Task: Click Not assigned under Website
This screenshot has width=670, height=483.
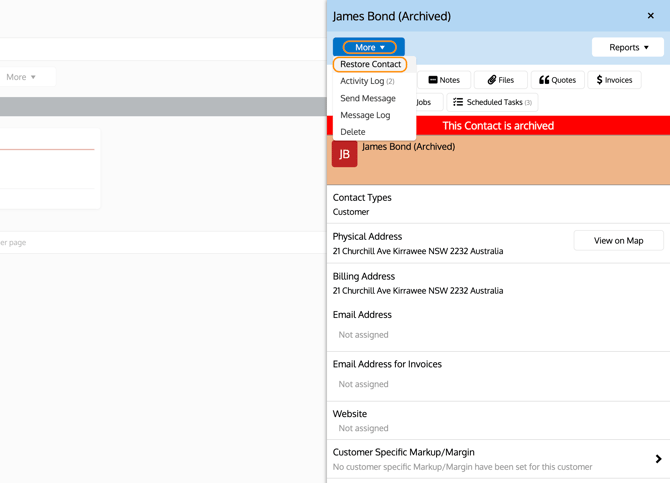Action: point(363,428)
